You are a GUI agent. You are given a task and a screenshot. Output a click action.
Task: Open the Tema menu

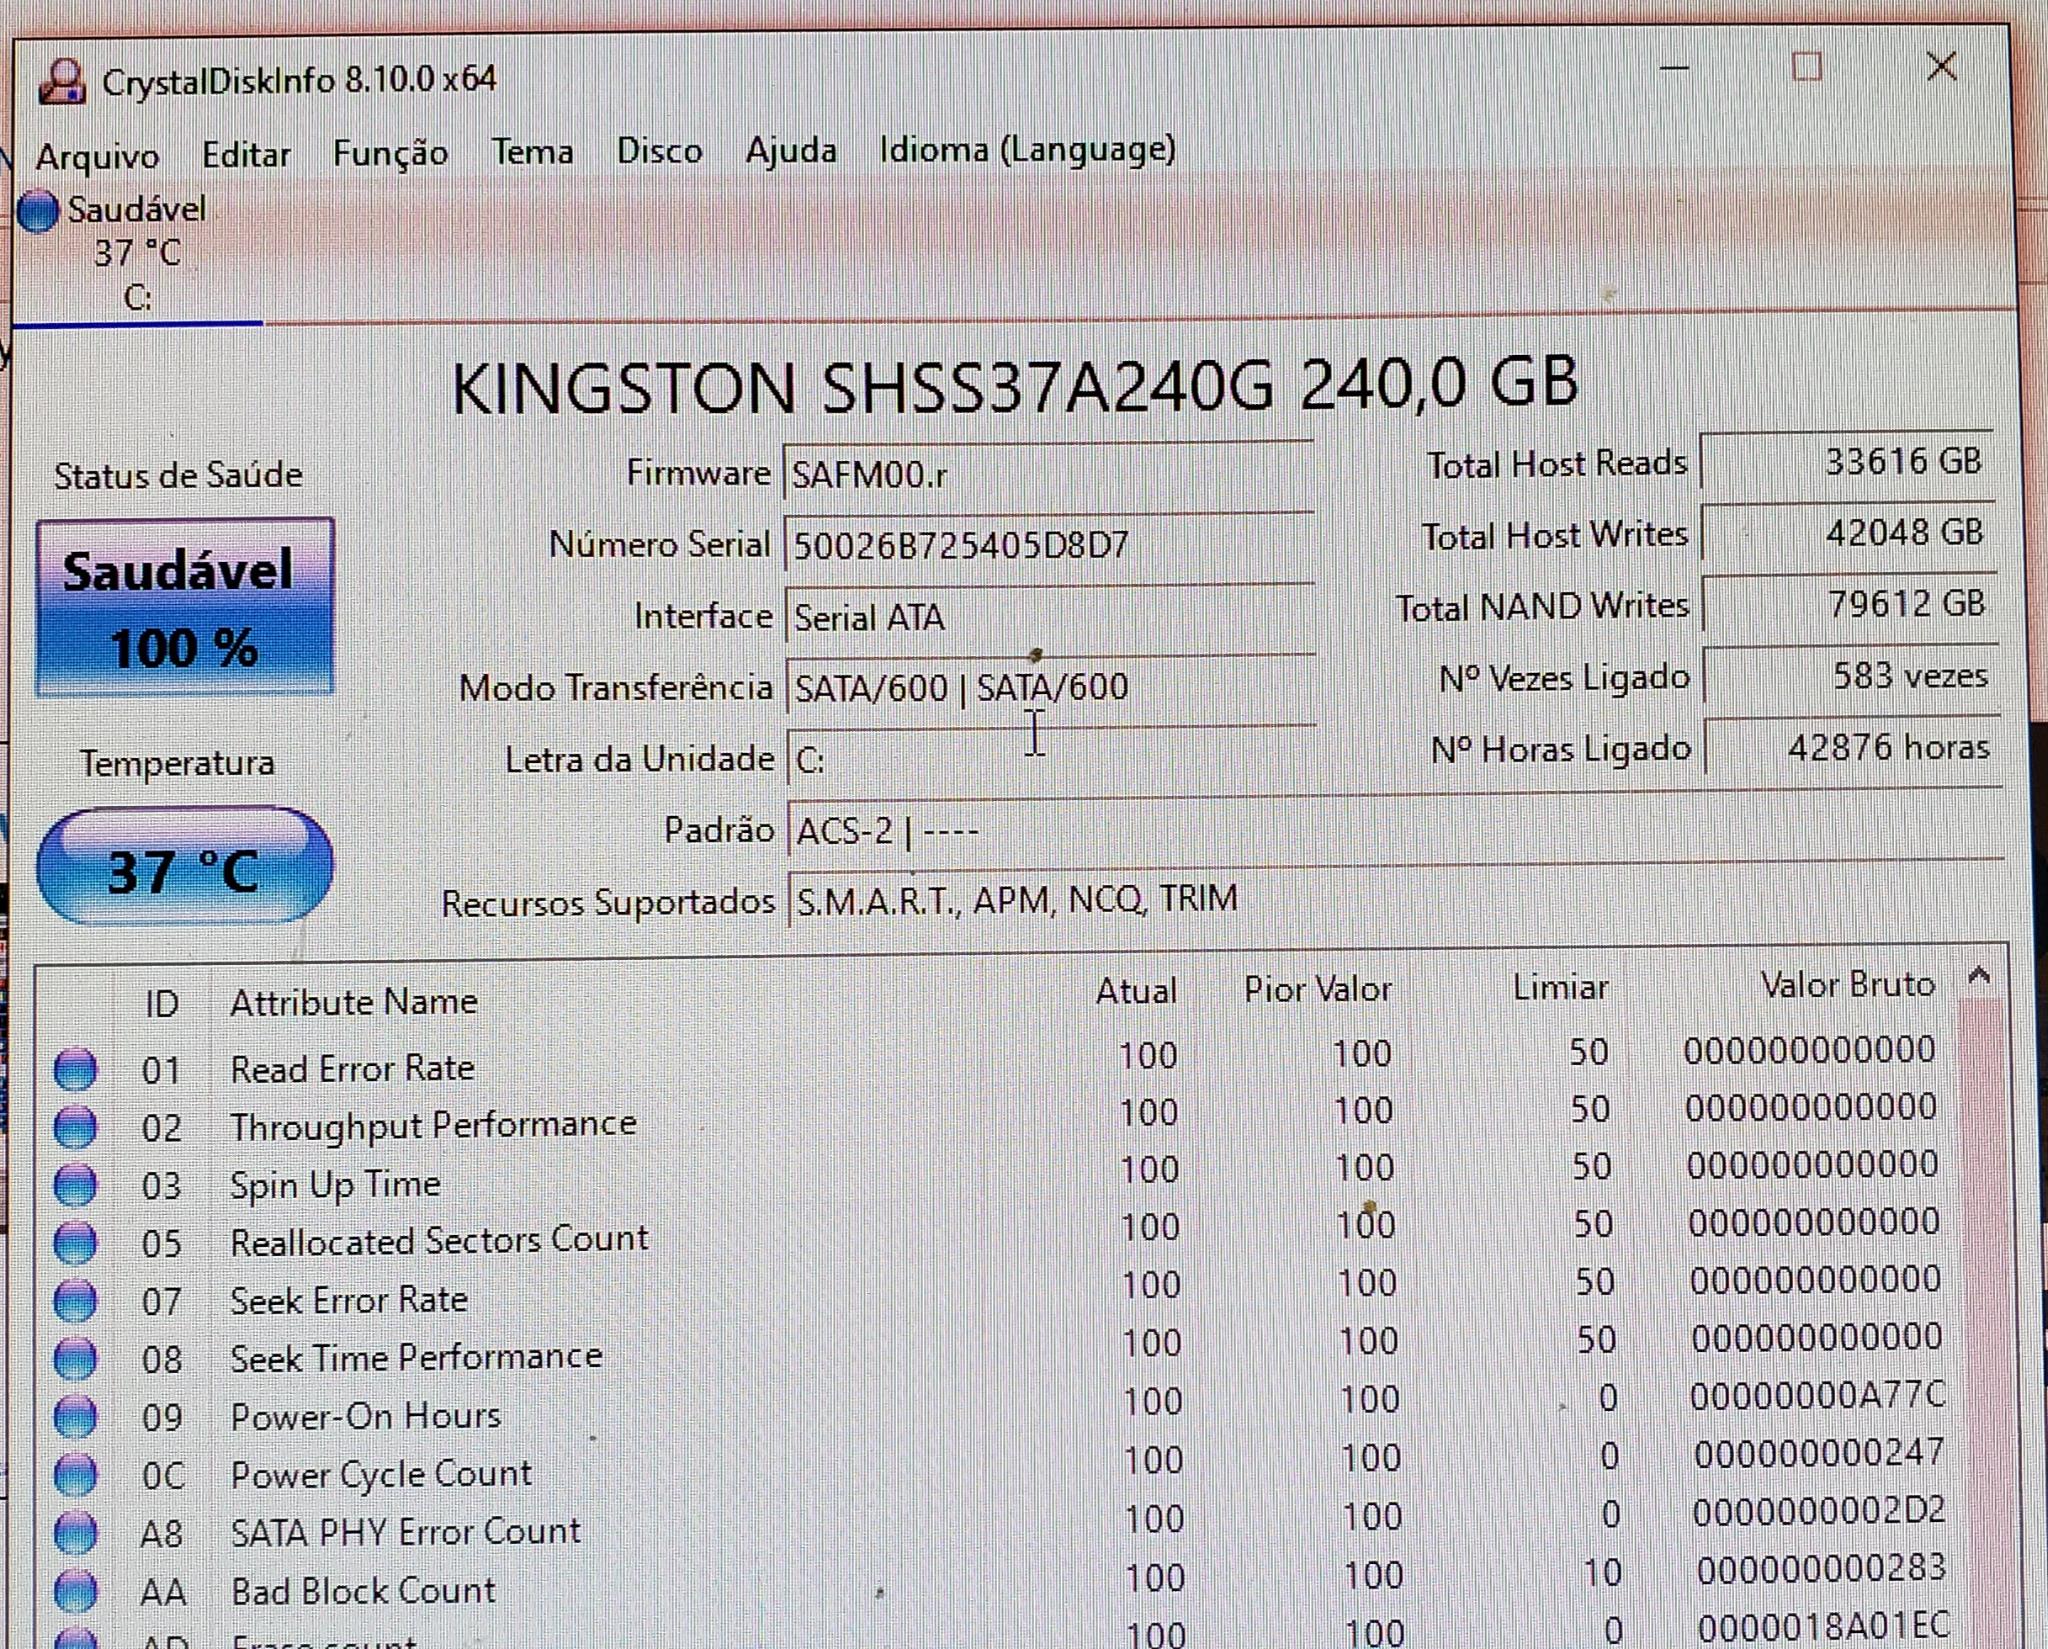pyautogui.click(x=532, y=152)
